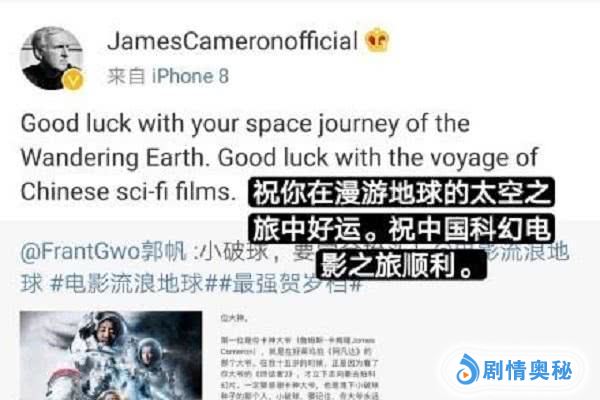
Task: Click the 旅中好运。祝中国科幻电 subtitle line
Action: click(x=401, y=229)
